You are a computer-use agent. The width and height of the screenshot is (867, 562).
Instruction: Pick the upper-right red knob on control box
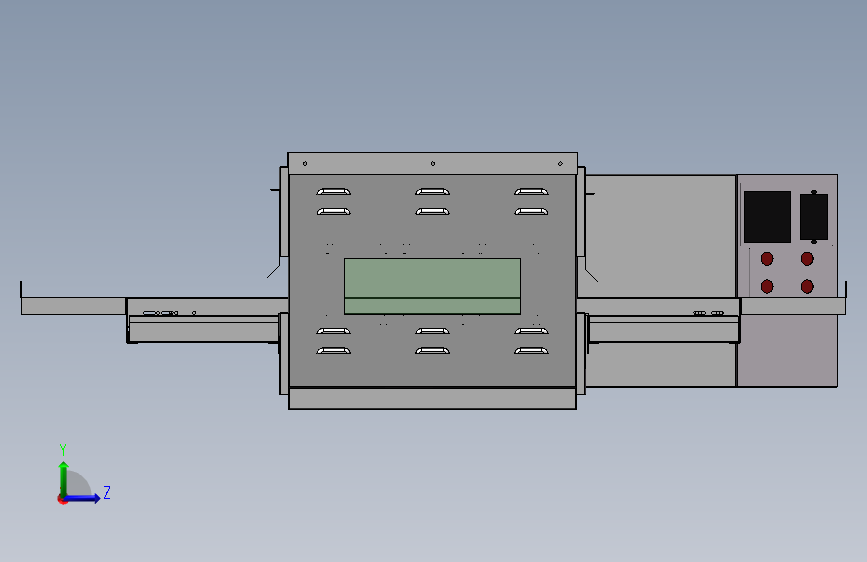[807, 258]
